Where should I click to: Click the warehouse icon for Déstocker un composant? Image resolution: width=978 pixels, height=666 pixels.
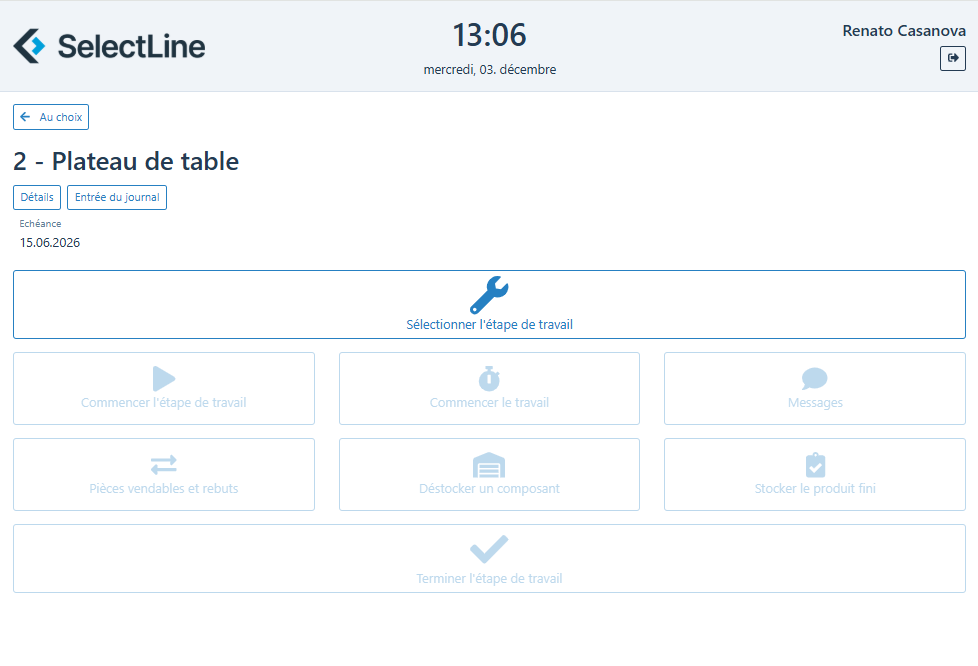[489, 465]
